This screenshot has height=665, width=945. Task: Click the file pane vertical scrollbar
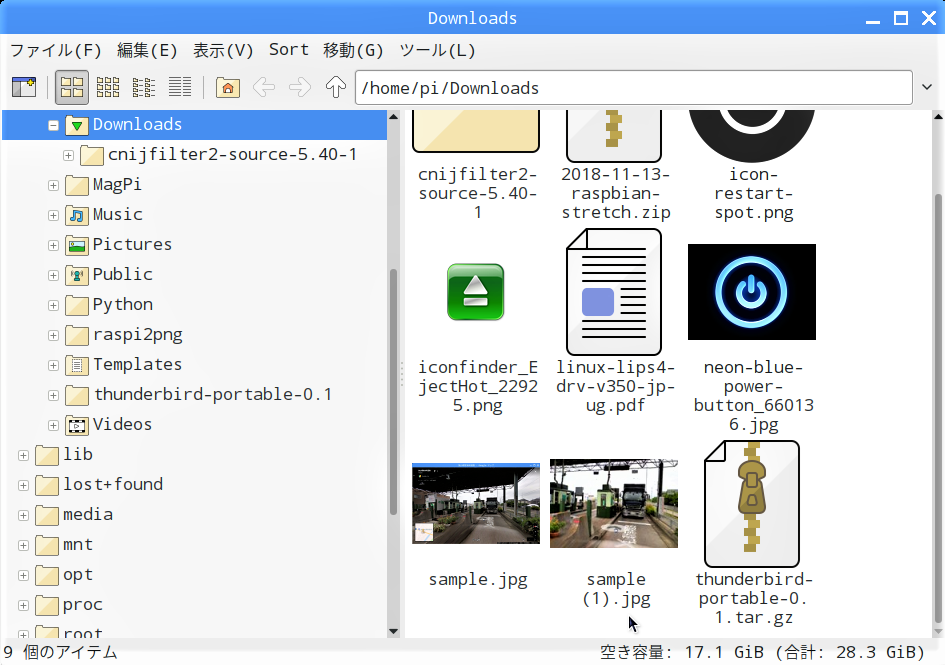938,410
